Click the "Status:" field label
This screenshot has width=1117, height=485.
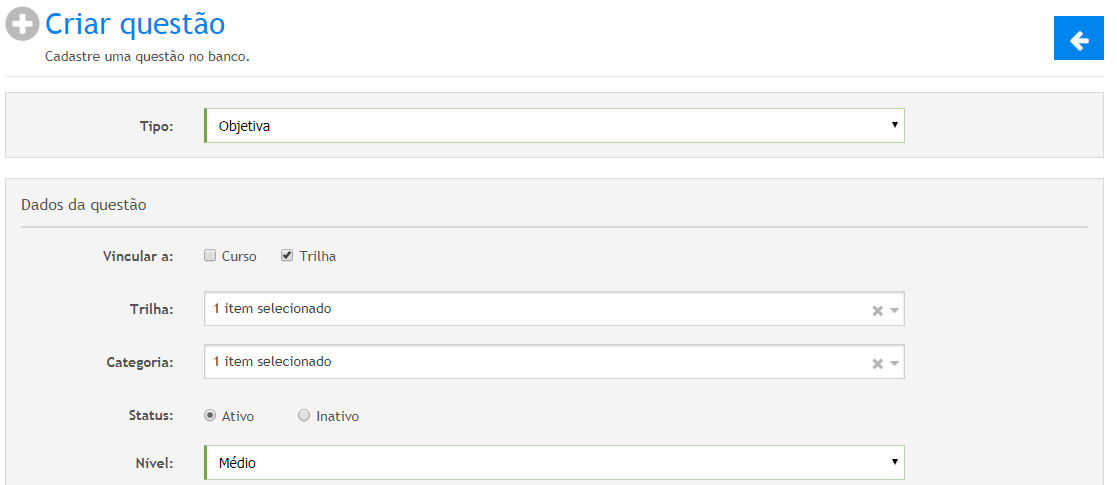[x=152, y=416]
